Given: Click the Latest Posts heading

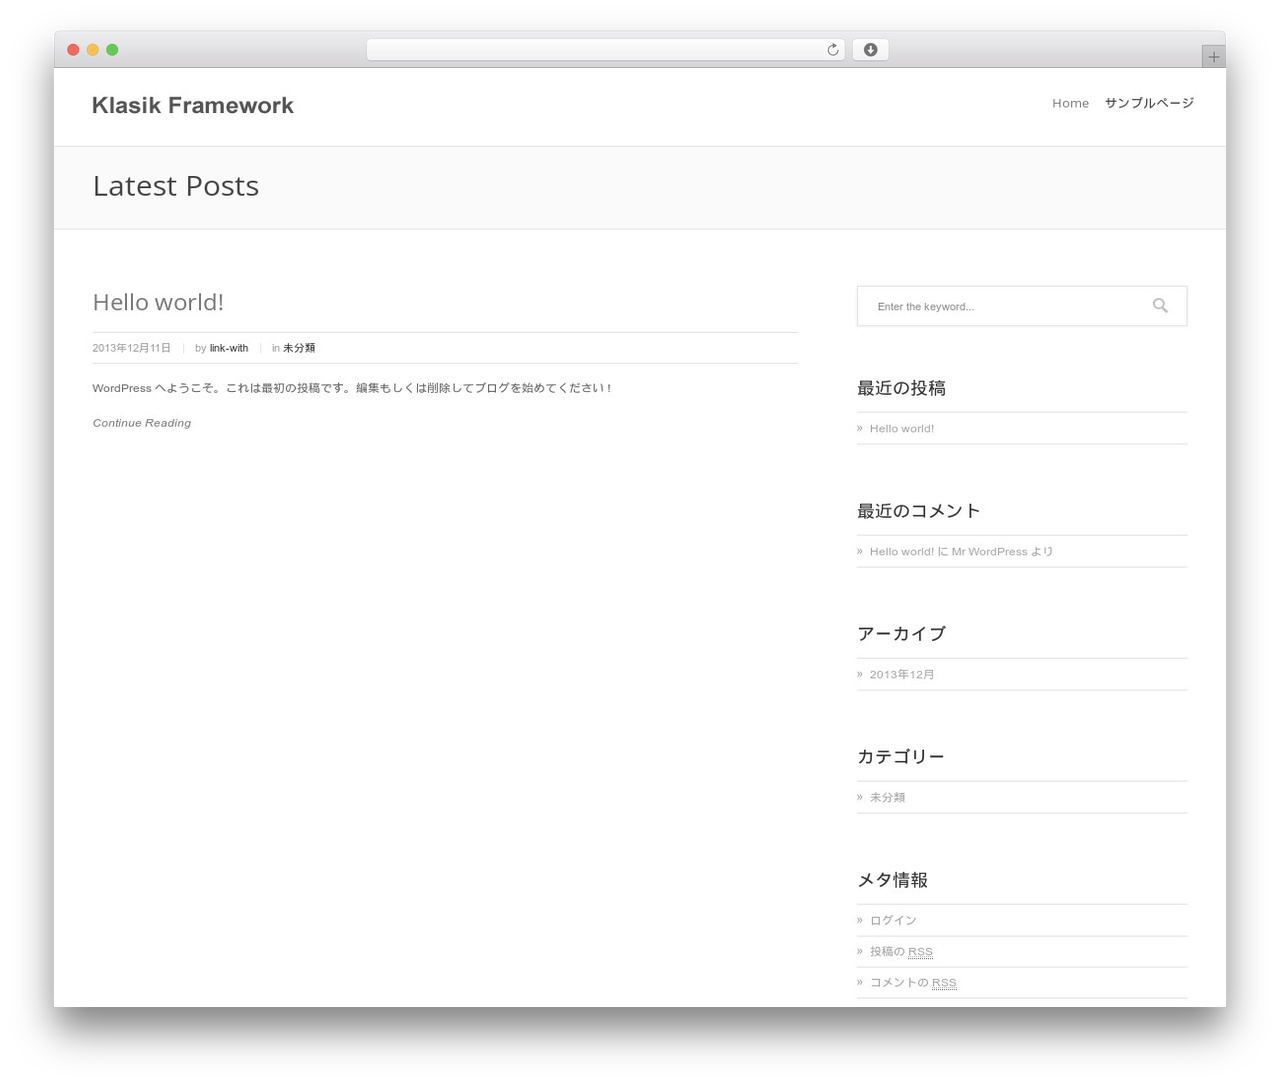Looking at the screenshot, I should click(176, 186).
